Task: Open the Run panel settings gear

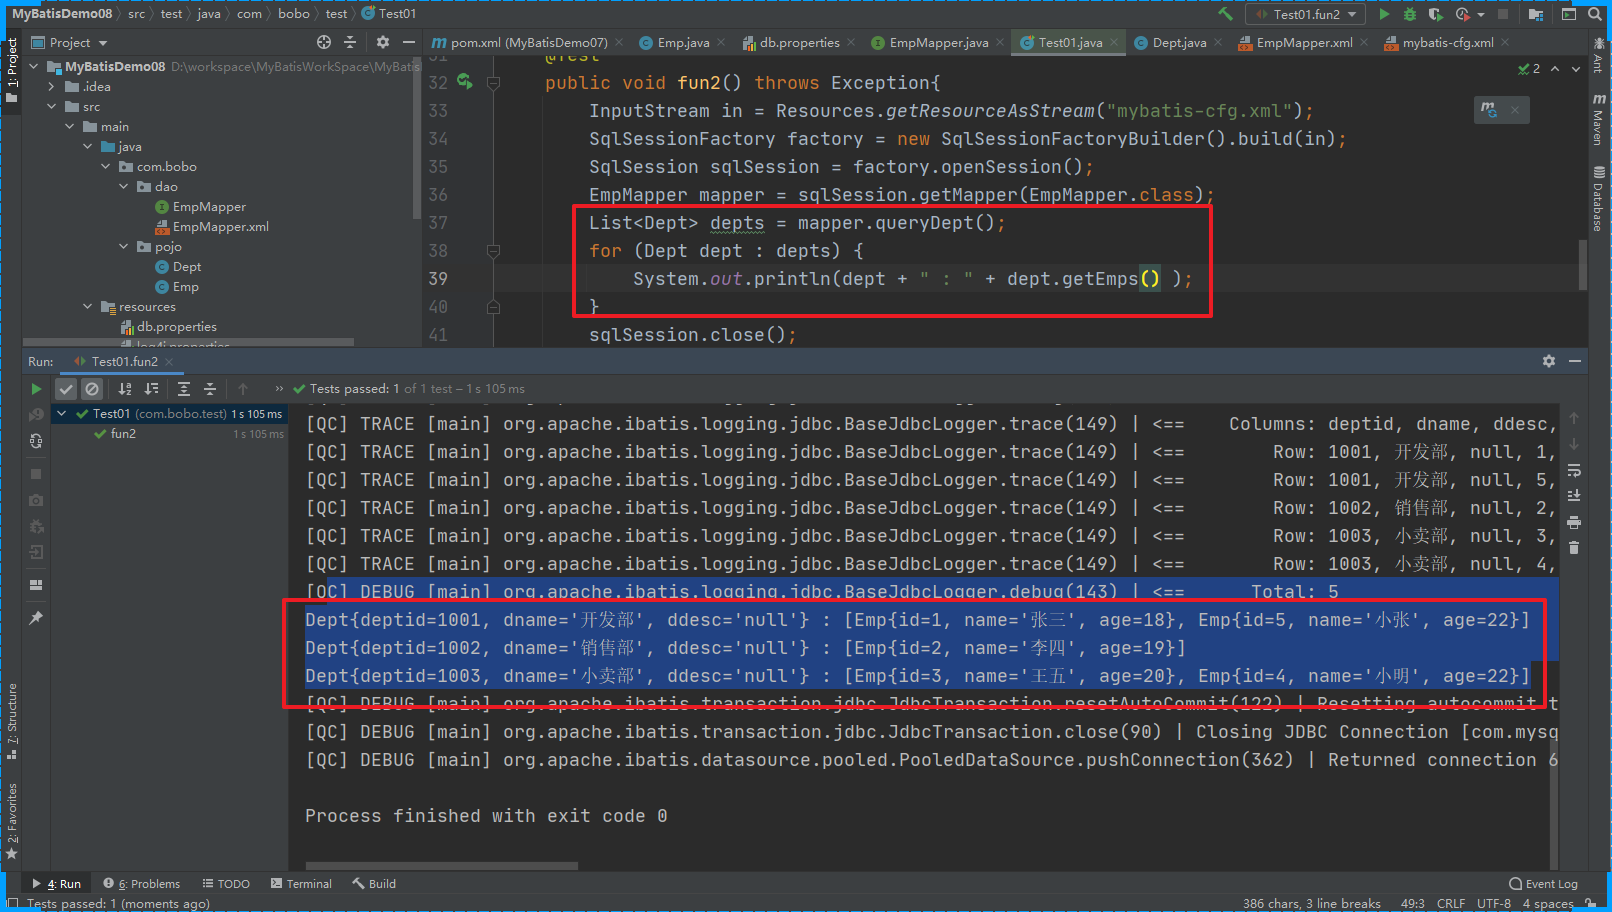Action: point(1549,361)
